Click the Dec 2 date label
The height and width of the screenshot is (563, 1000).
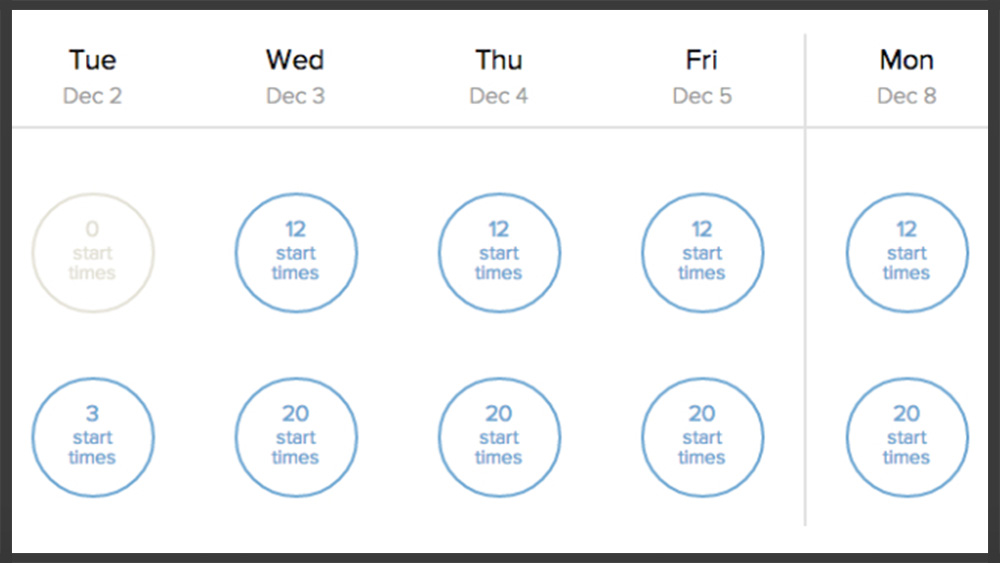[93, 96]
